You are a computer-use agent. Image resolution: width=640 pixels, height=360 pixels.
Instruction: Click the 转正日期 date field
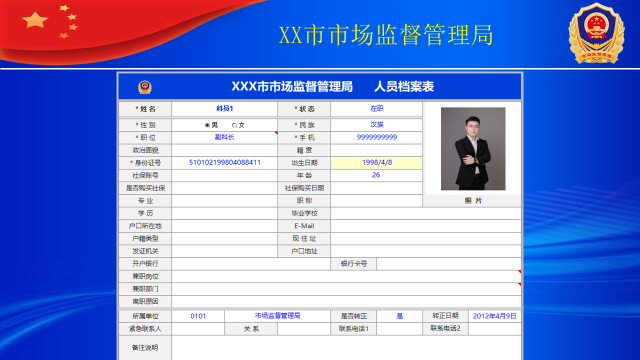[495, 316]
